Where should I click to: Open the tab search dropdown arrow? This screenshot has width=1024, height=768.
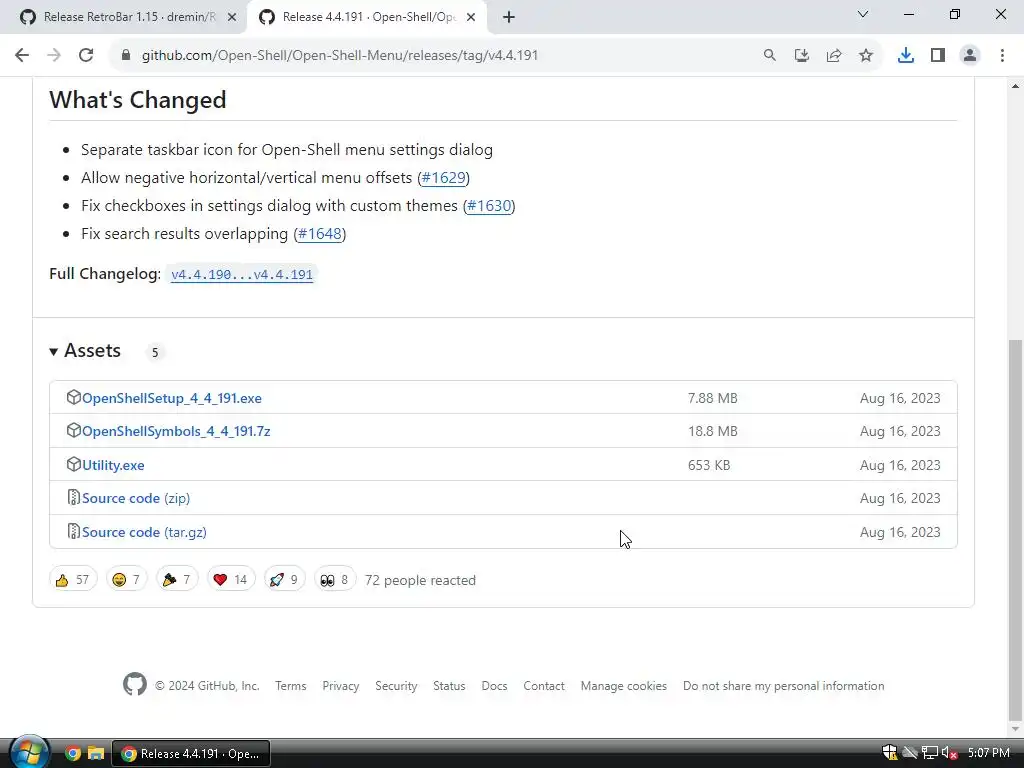point(863,14)
